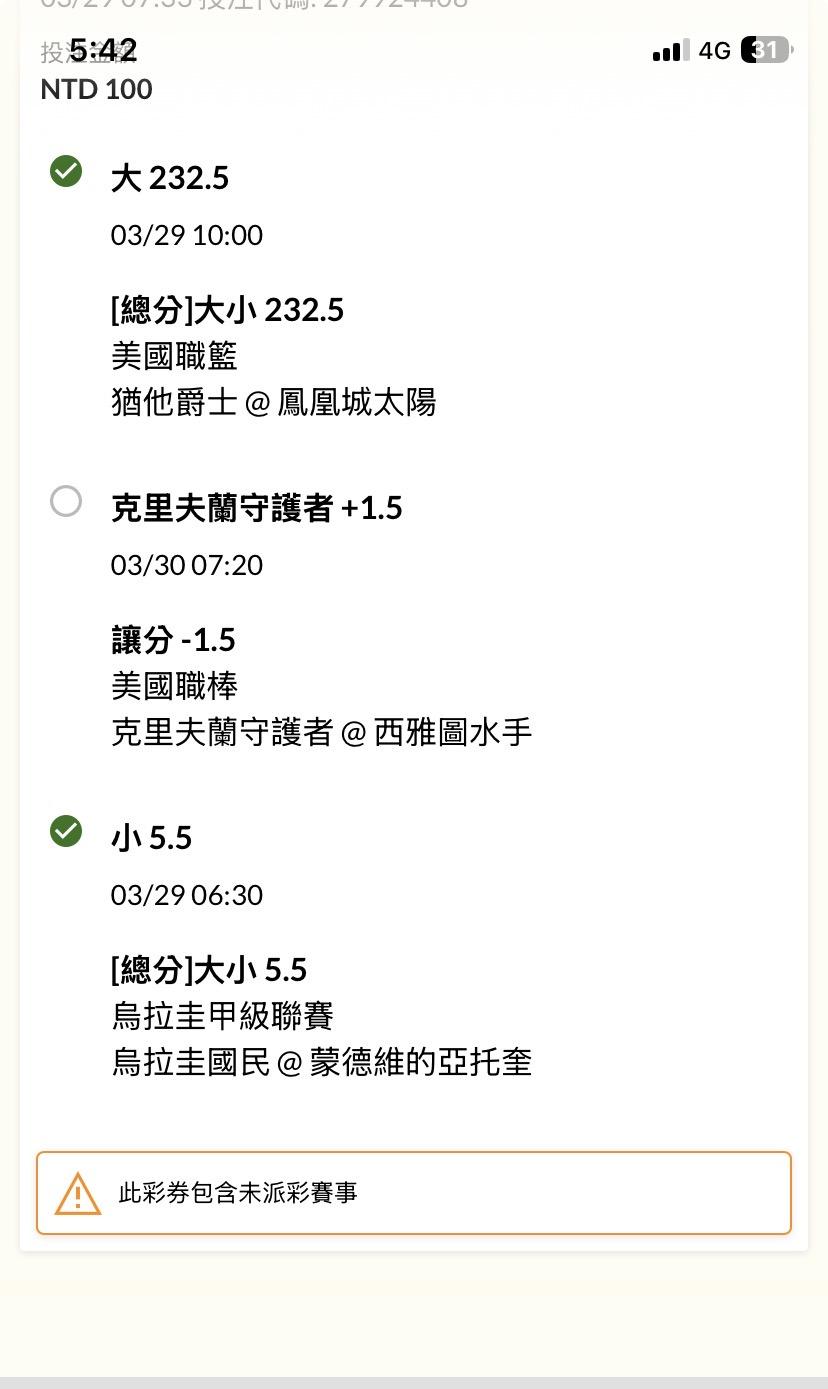Click the empty circle beside 克里夫蘭守護者 +1.5

pyautogui.click(x=66, y=501)
